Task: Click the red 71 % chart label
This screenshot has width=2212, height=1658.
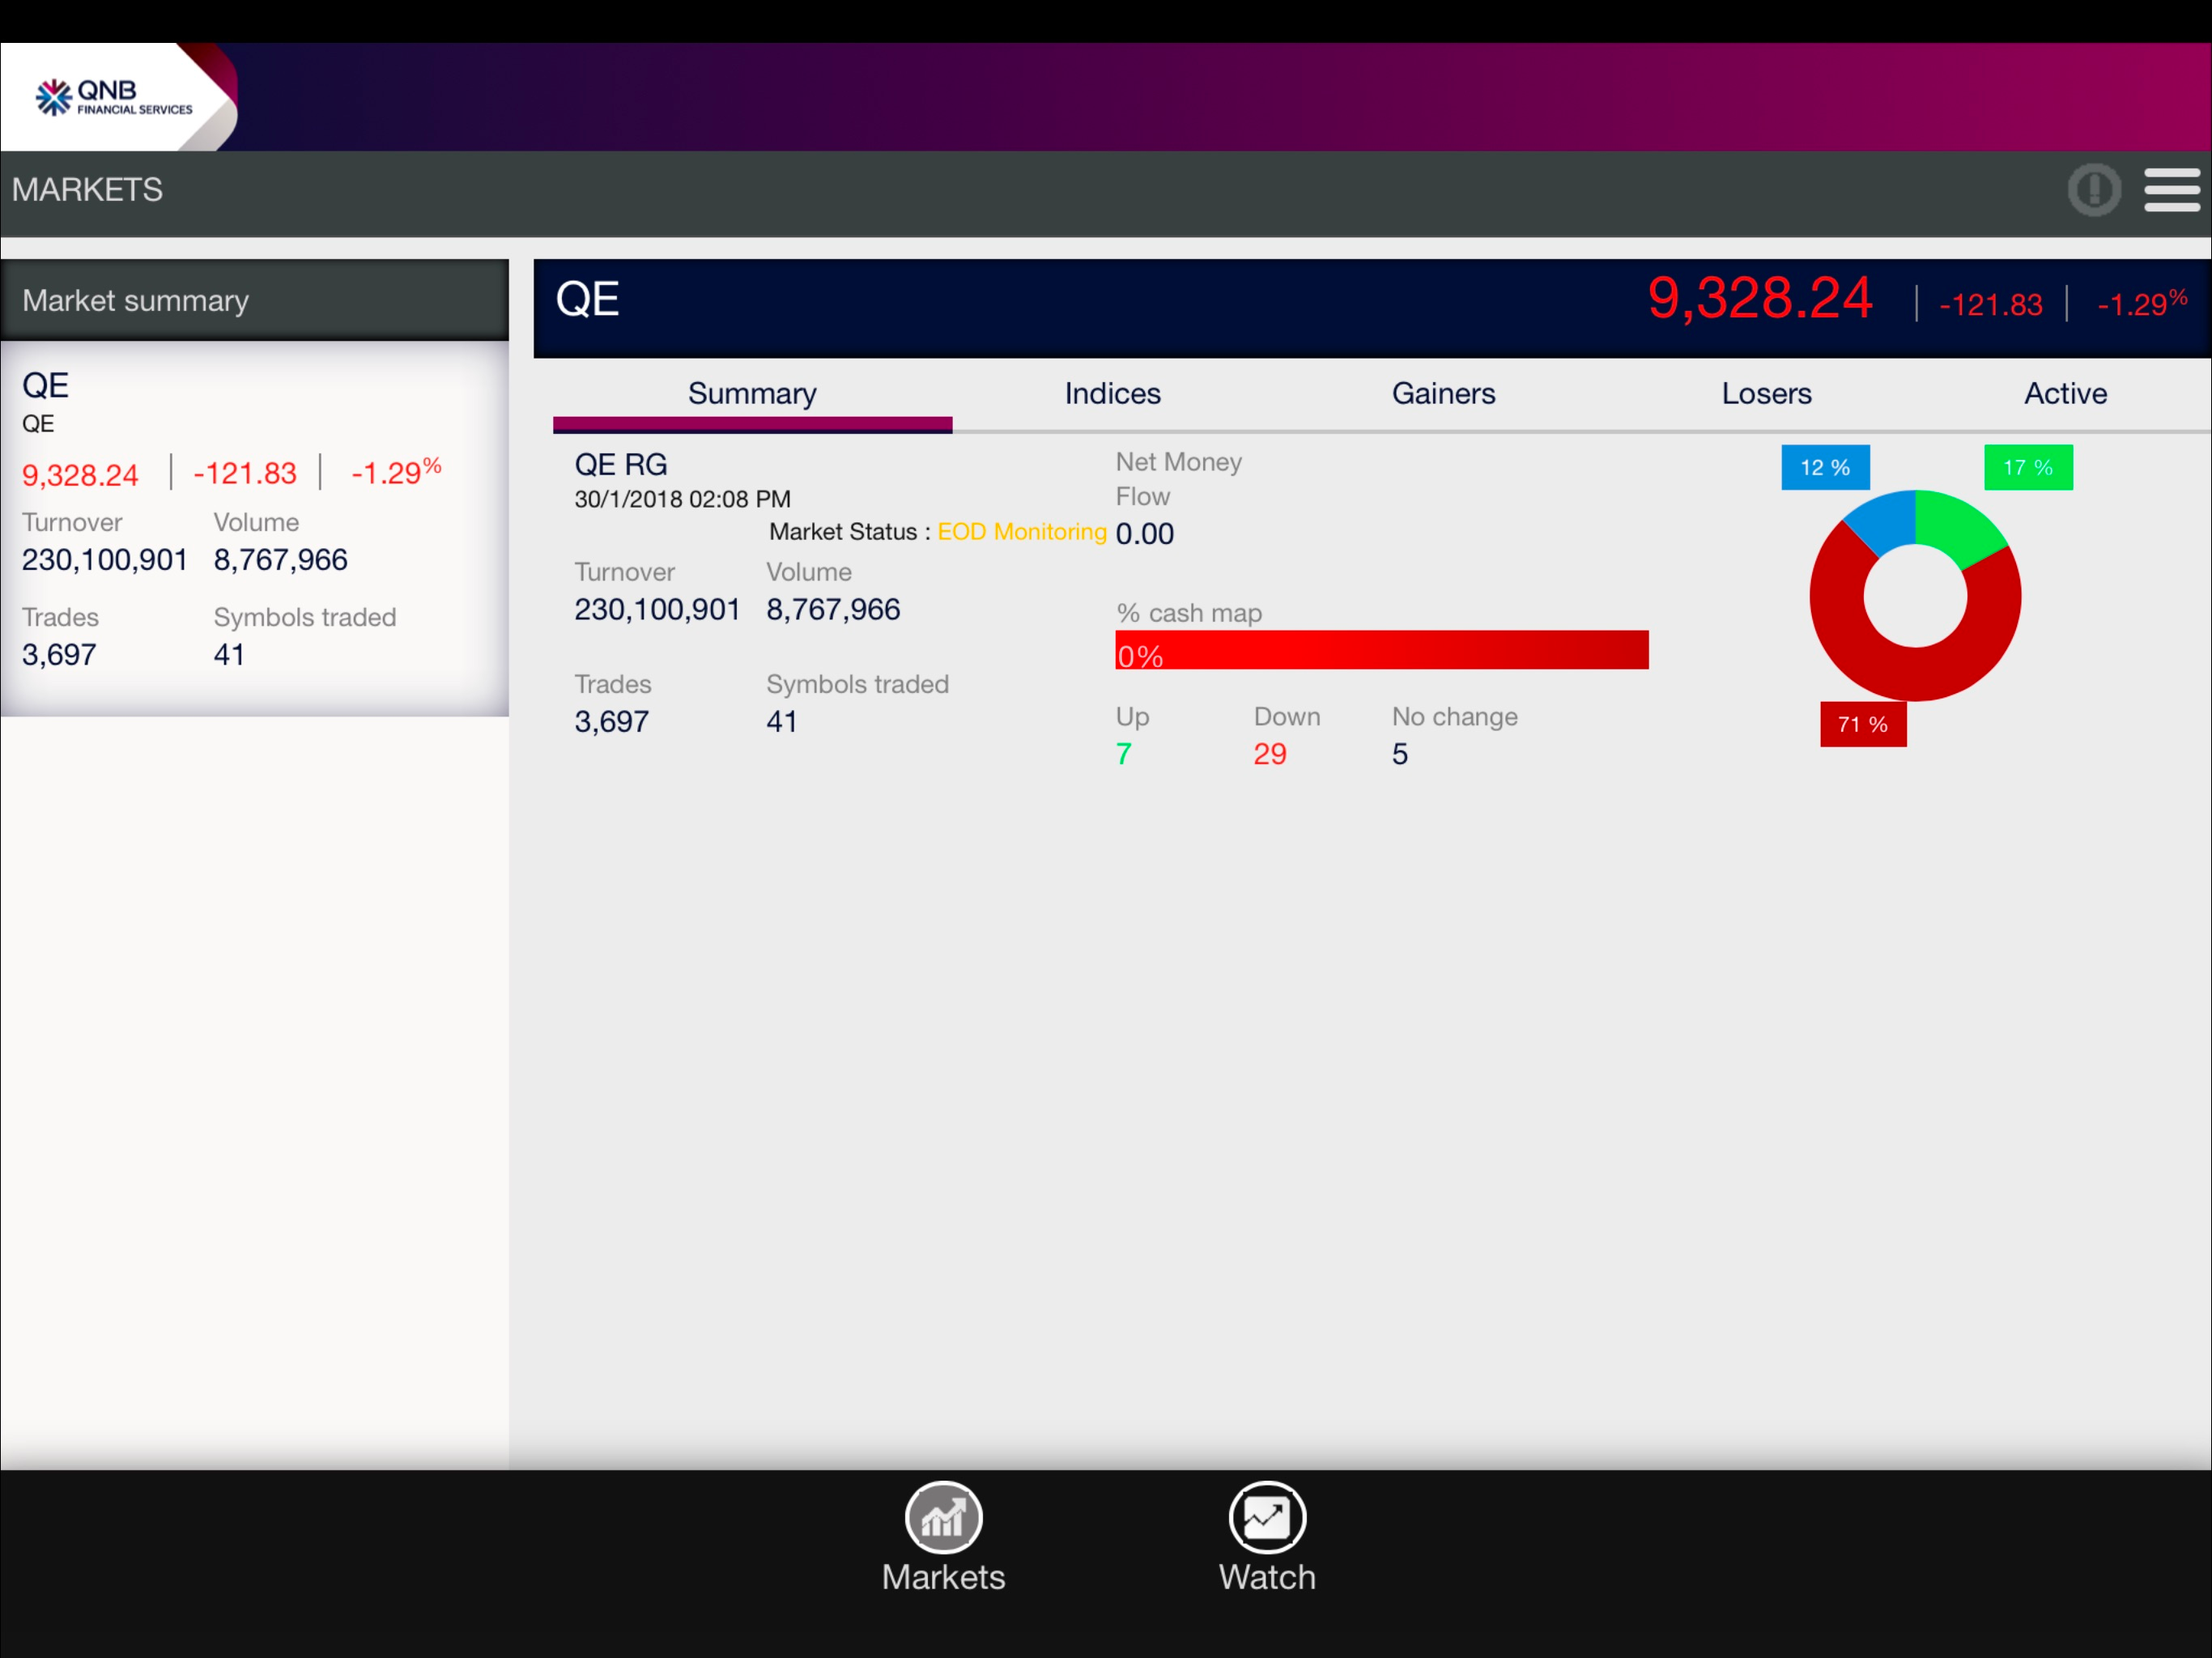Action: 1863,724
